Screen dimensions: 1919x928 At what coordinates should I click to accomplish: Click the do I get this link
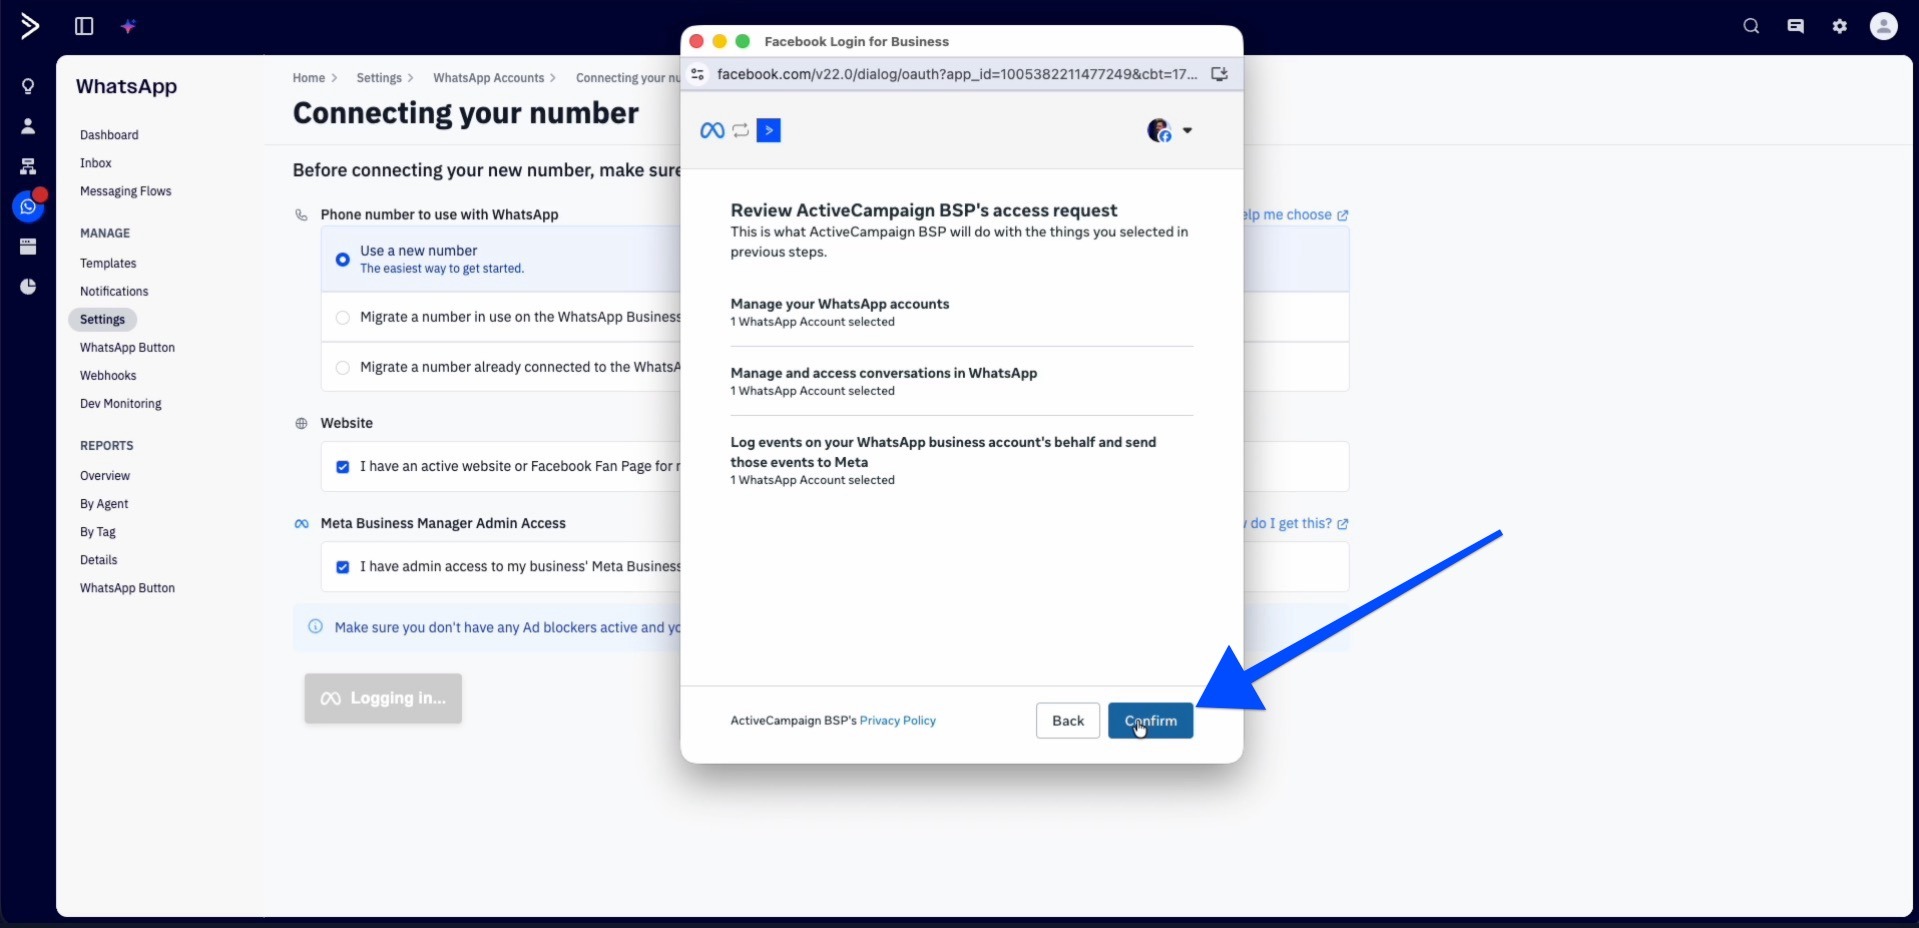point(1290,524)
